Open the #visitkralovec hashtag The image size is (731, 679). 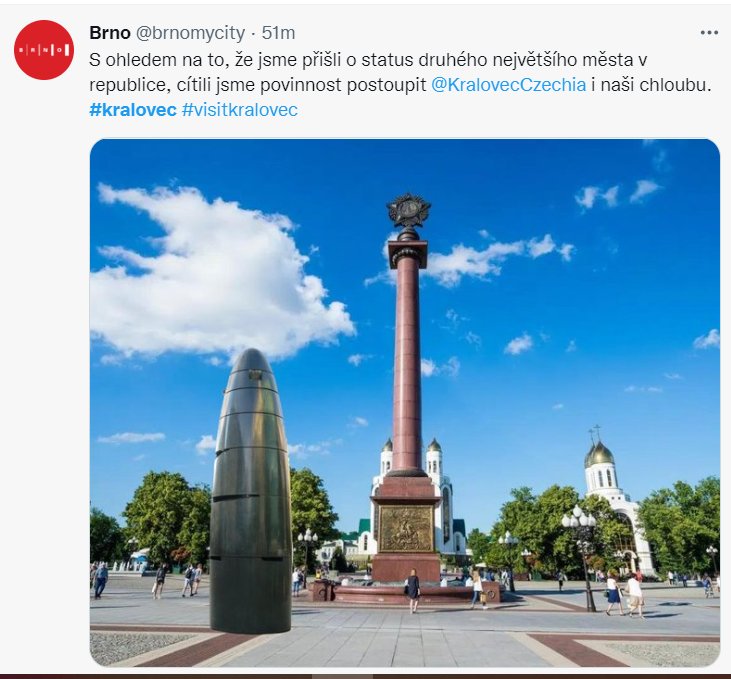tap(240, 110)
